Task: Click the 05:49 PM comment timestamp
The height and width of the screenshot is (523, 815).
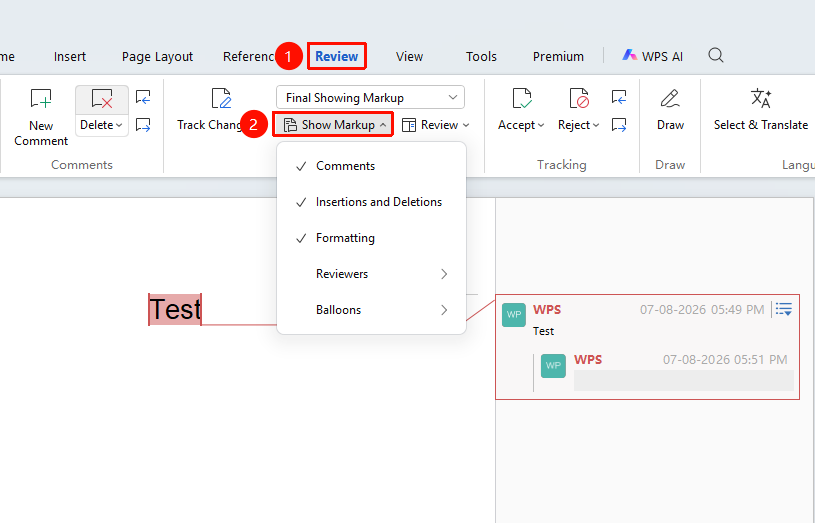Action: click(702, 310)
